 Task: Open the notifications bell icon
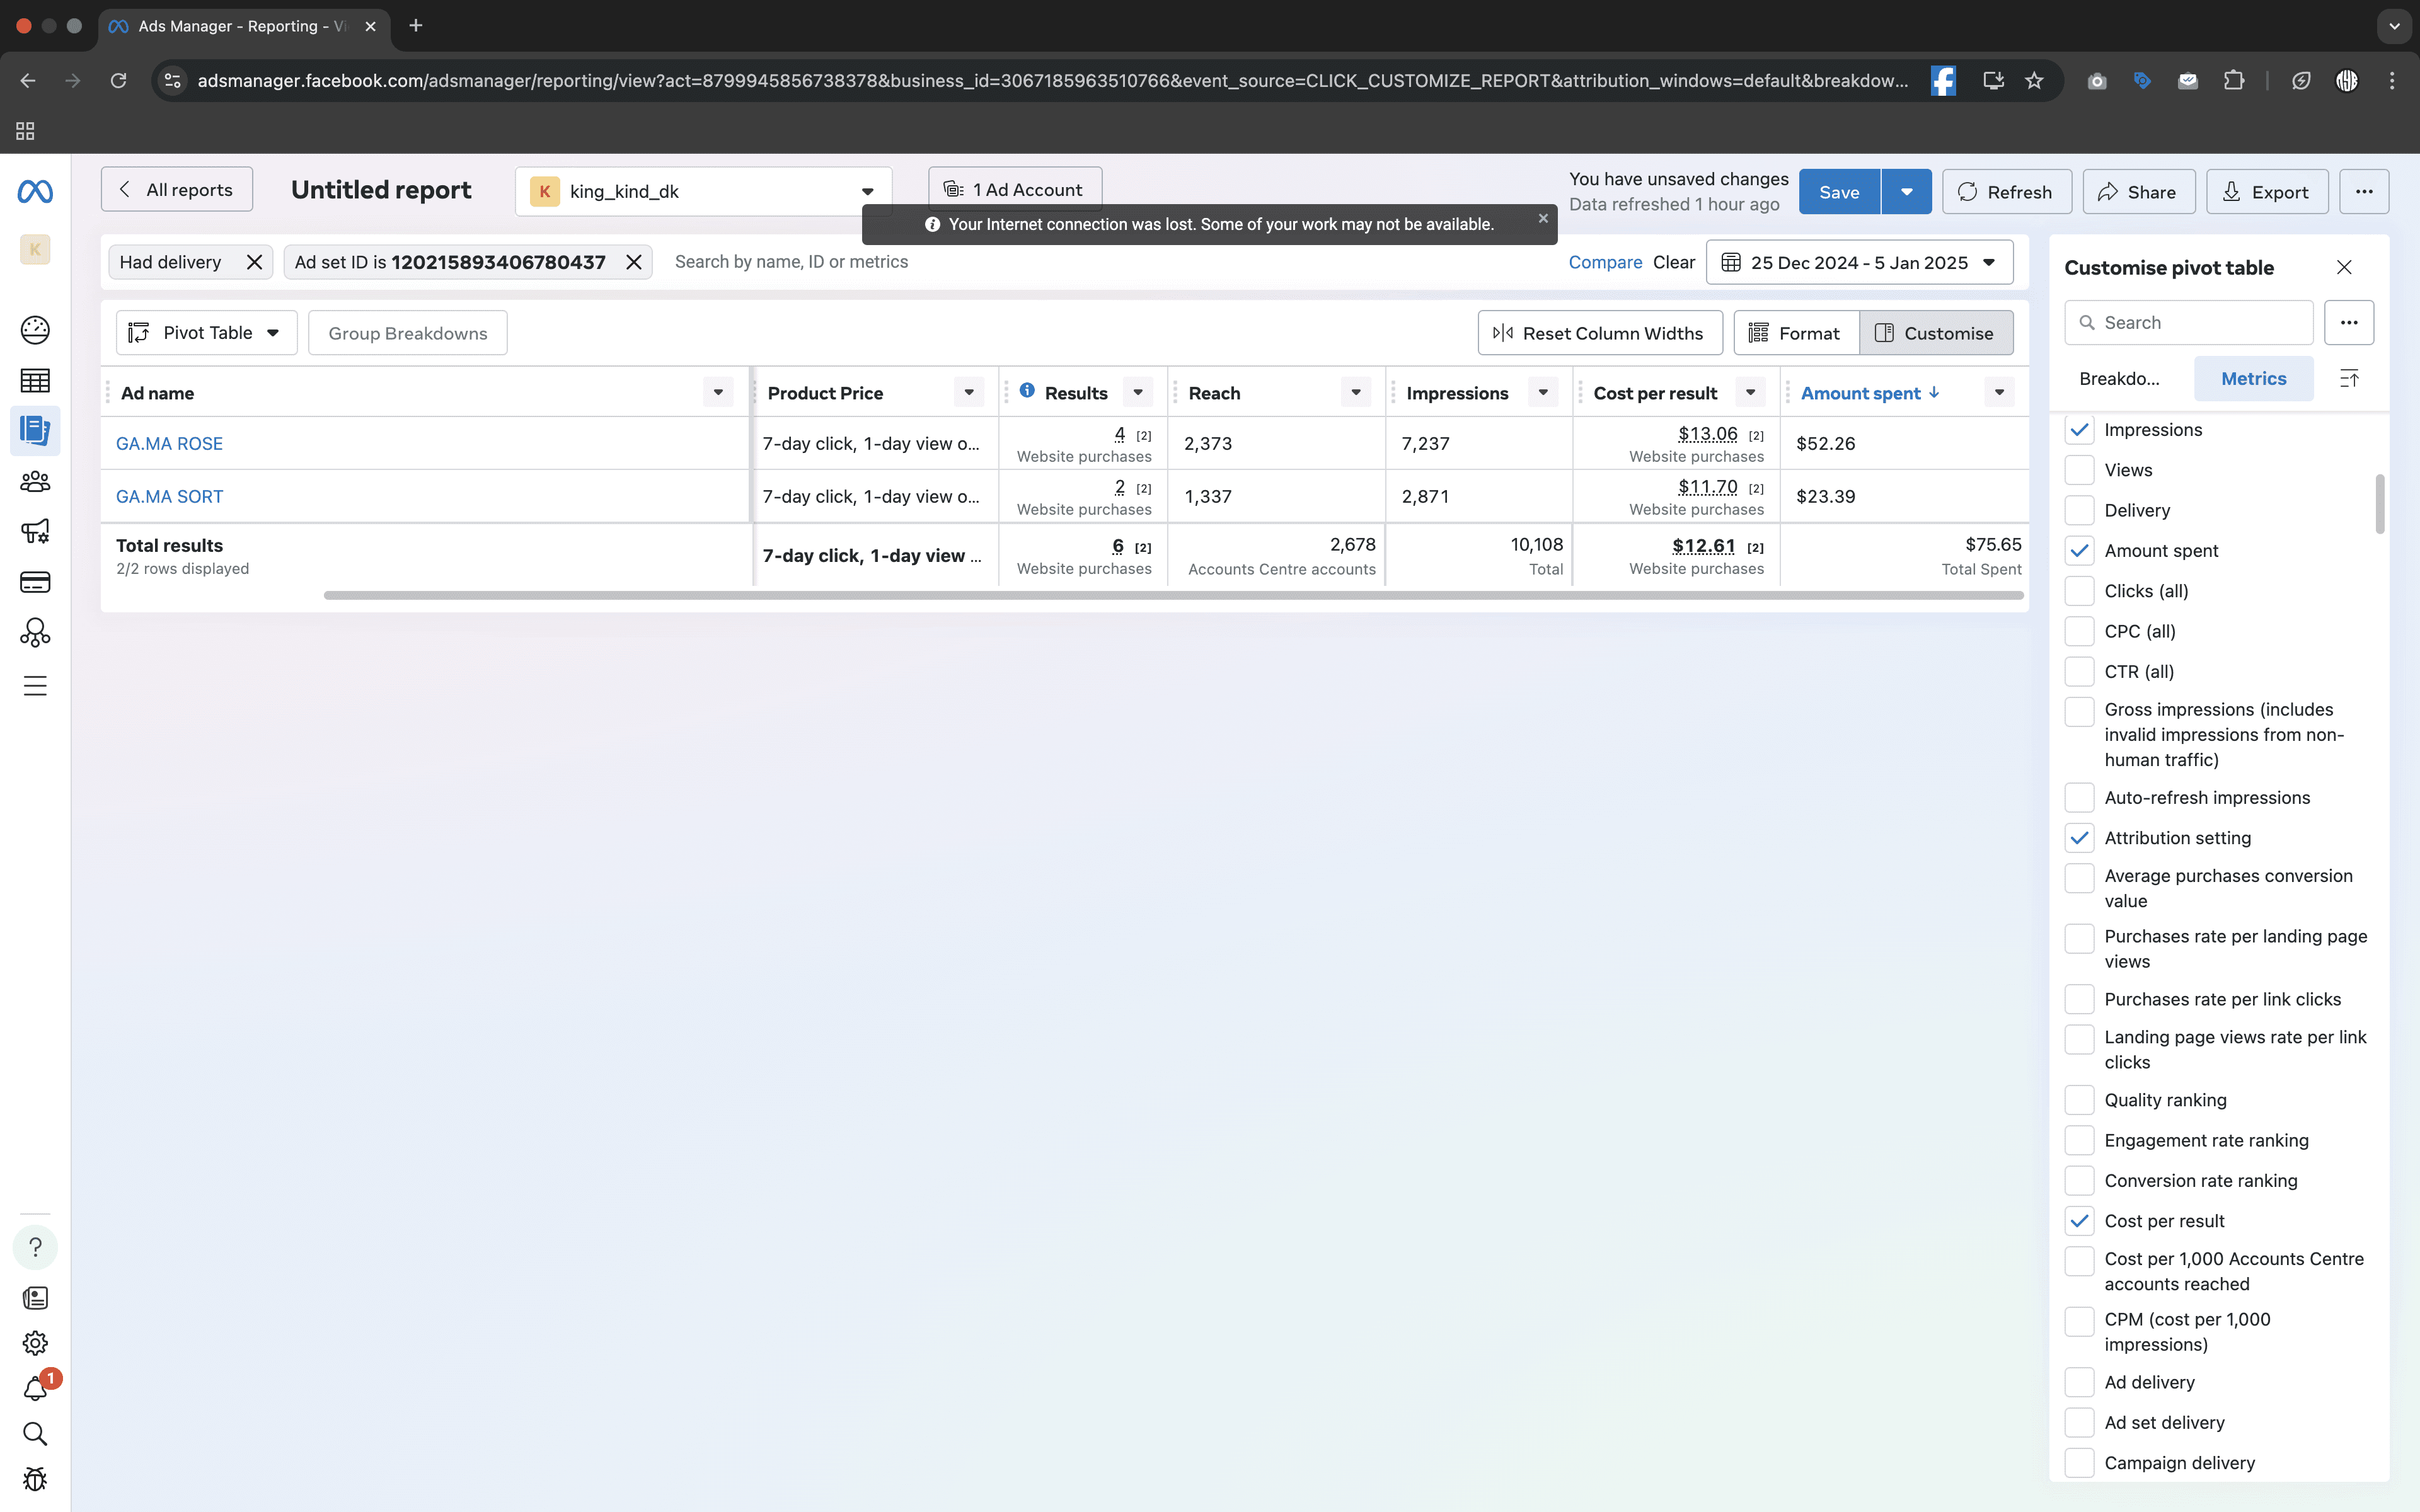click(x=35, y=1388)
